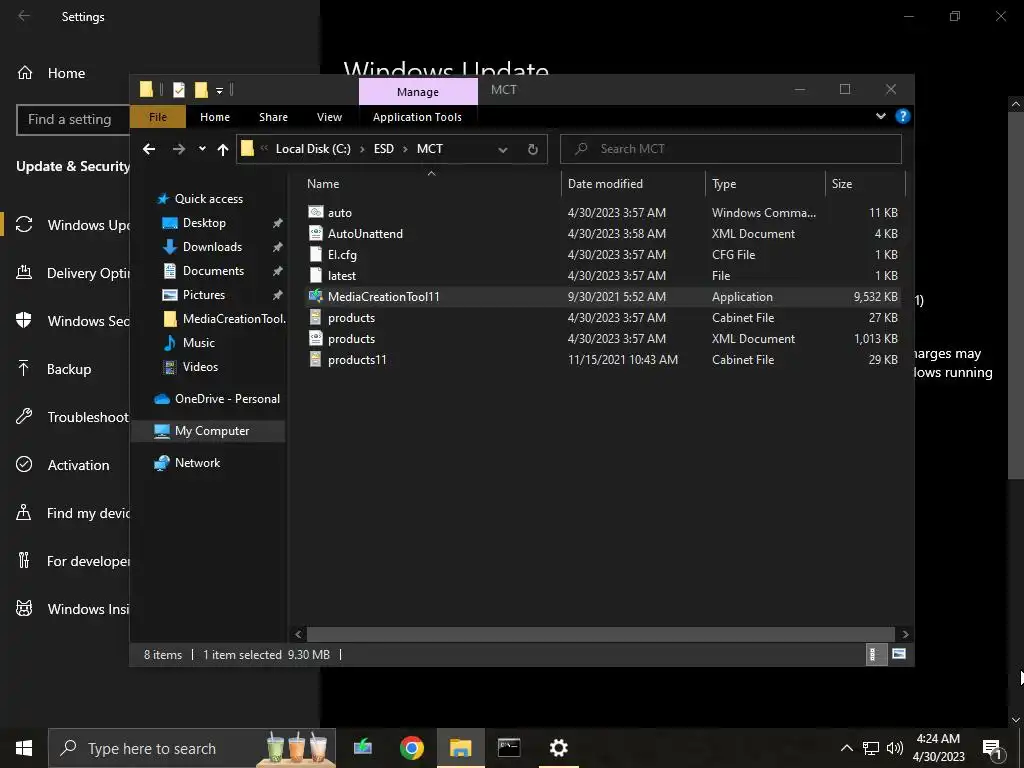Click the Search MCT box
The height and width of the screenshot is (768, 1024).
pos(731,149)
